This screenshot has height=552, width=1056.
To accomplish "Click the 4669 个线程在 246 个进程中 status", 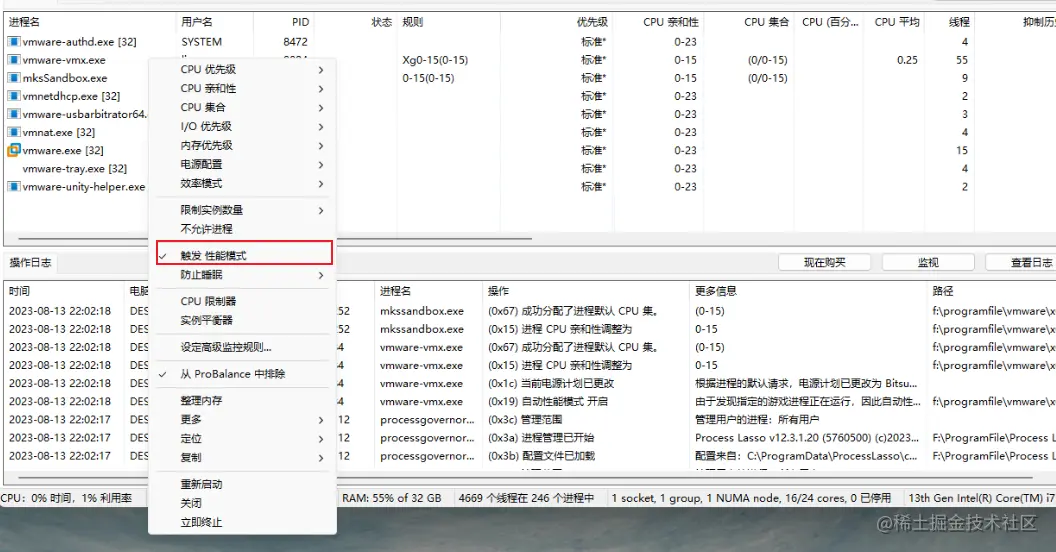I will (x=527, y=498).
